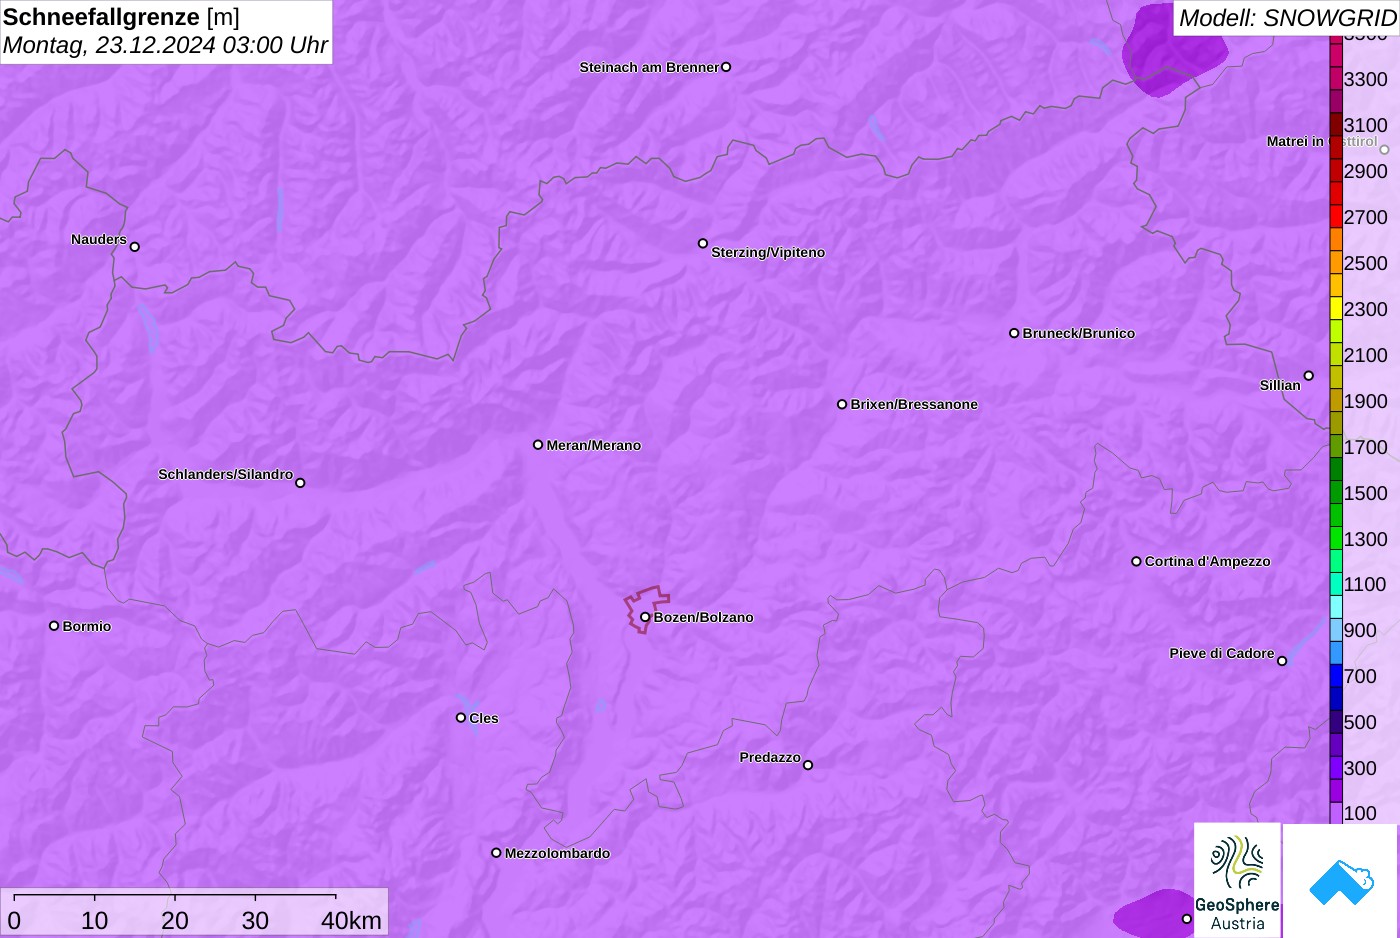Screen dimensions: 1400x938
Task: Pick the yellow legend swatch at 2300
Action: 1336,309
